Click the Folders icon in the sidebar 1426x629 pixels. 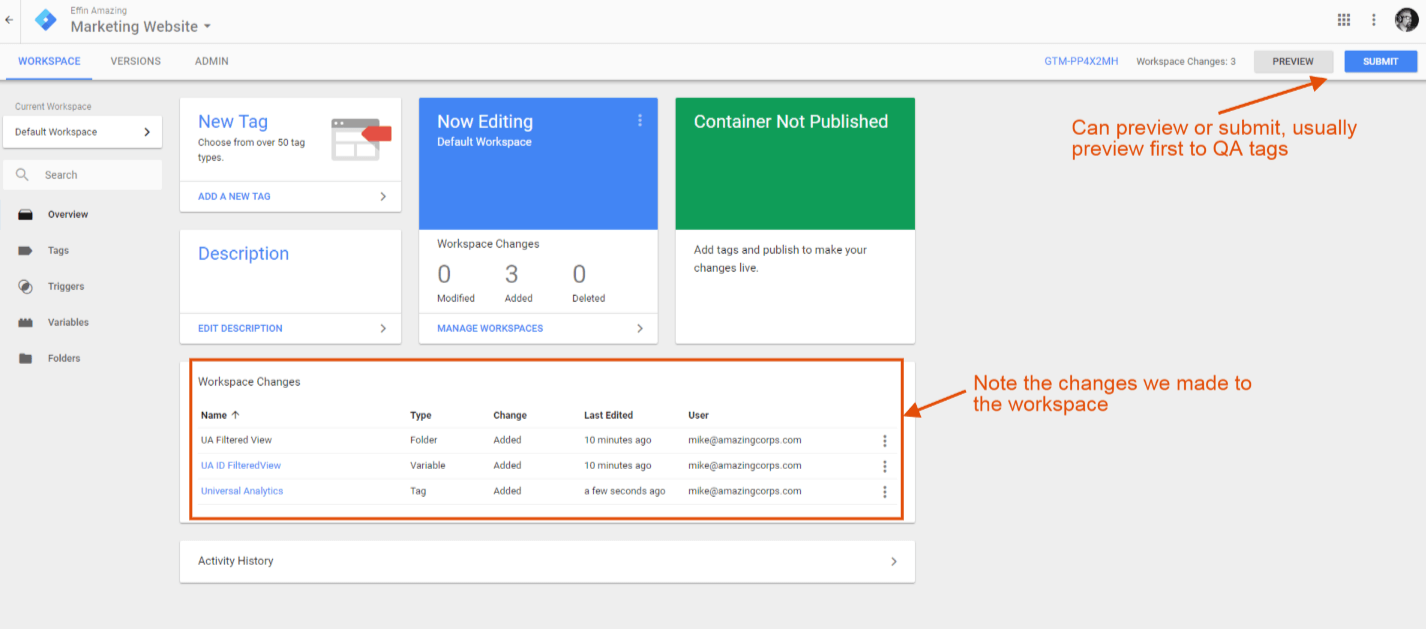[x=24, y=358]
